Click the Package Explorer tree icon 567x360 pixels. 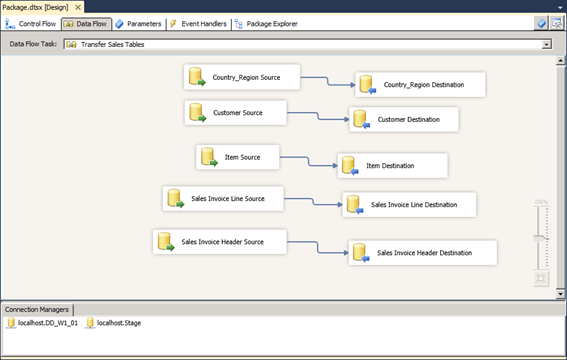pos(238,24)
